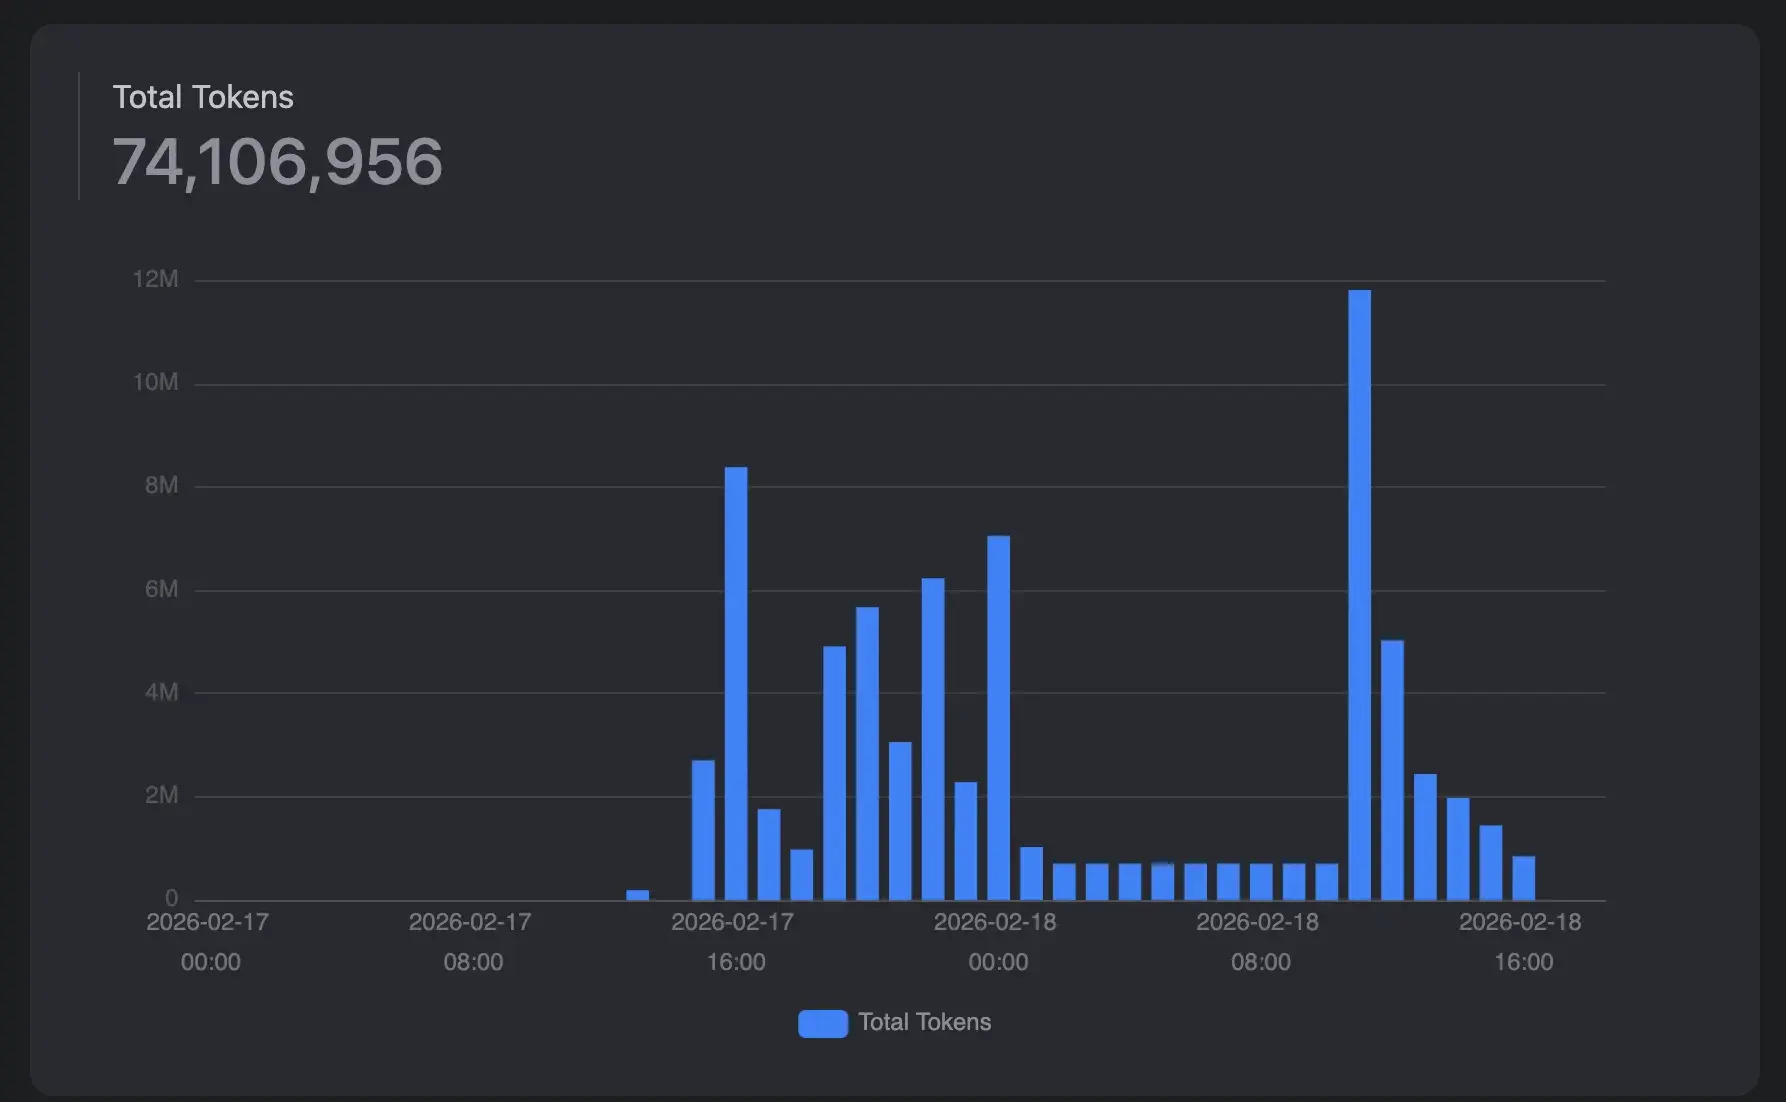Click the 12M y-axis label
Viewport: 1786px width, 1102px height.
click(155, 280)
